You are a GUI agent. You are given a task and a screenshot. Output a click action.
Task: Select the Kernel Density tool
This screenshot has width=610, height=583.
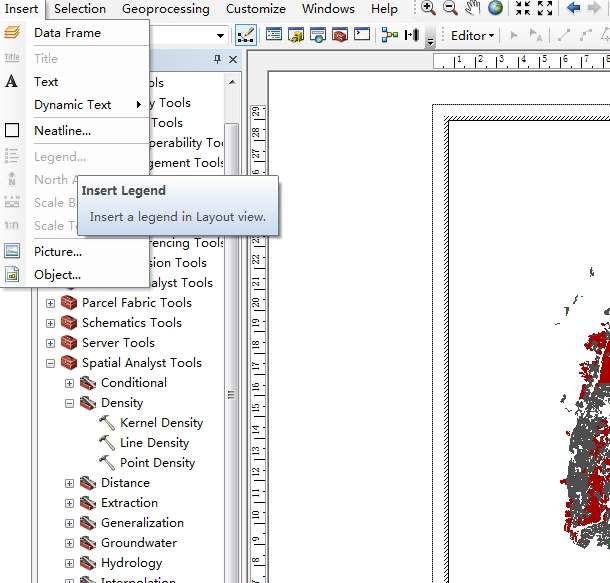(x=161, y=423)
